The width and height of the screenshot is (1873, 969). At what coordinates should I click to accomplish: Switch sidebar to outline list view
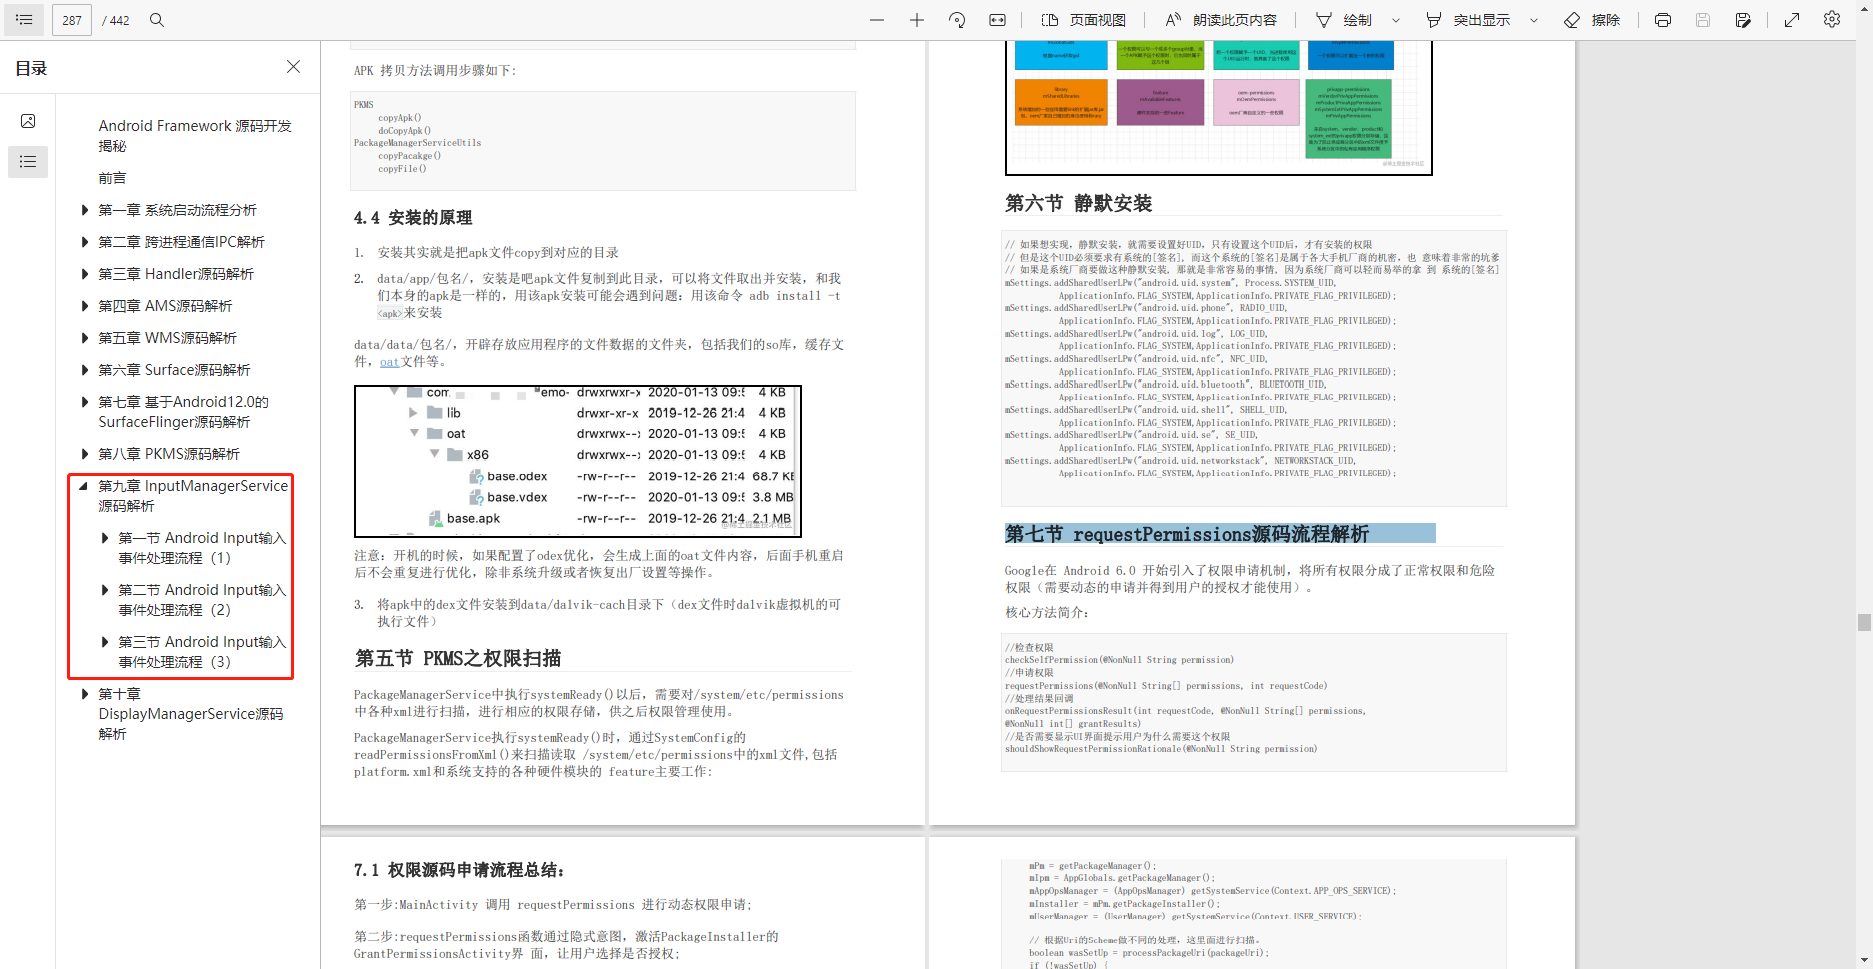[28, 161]
